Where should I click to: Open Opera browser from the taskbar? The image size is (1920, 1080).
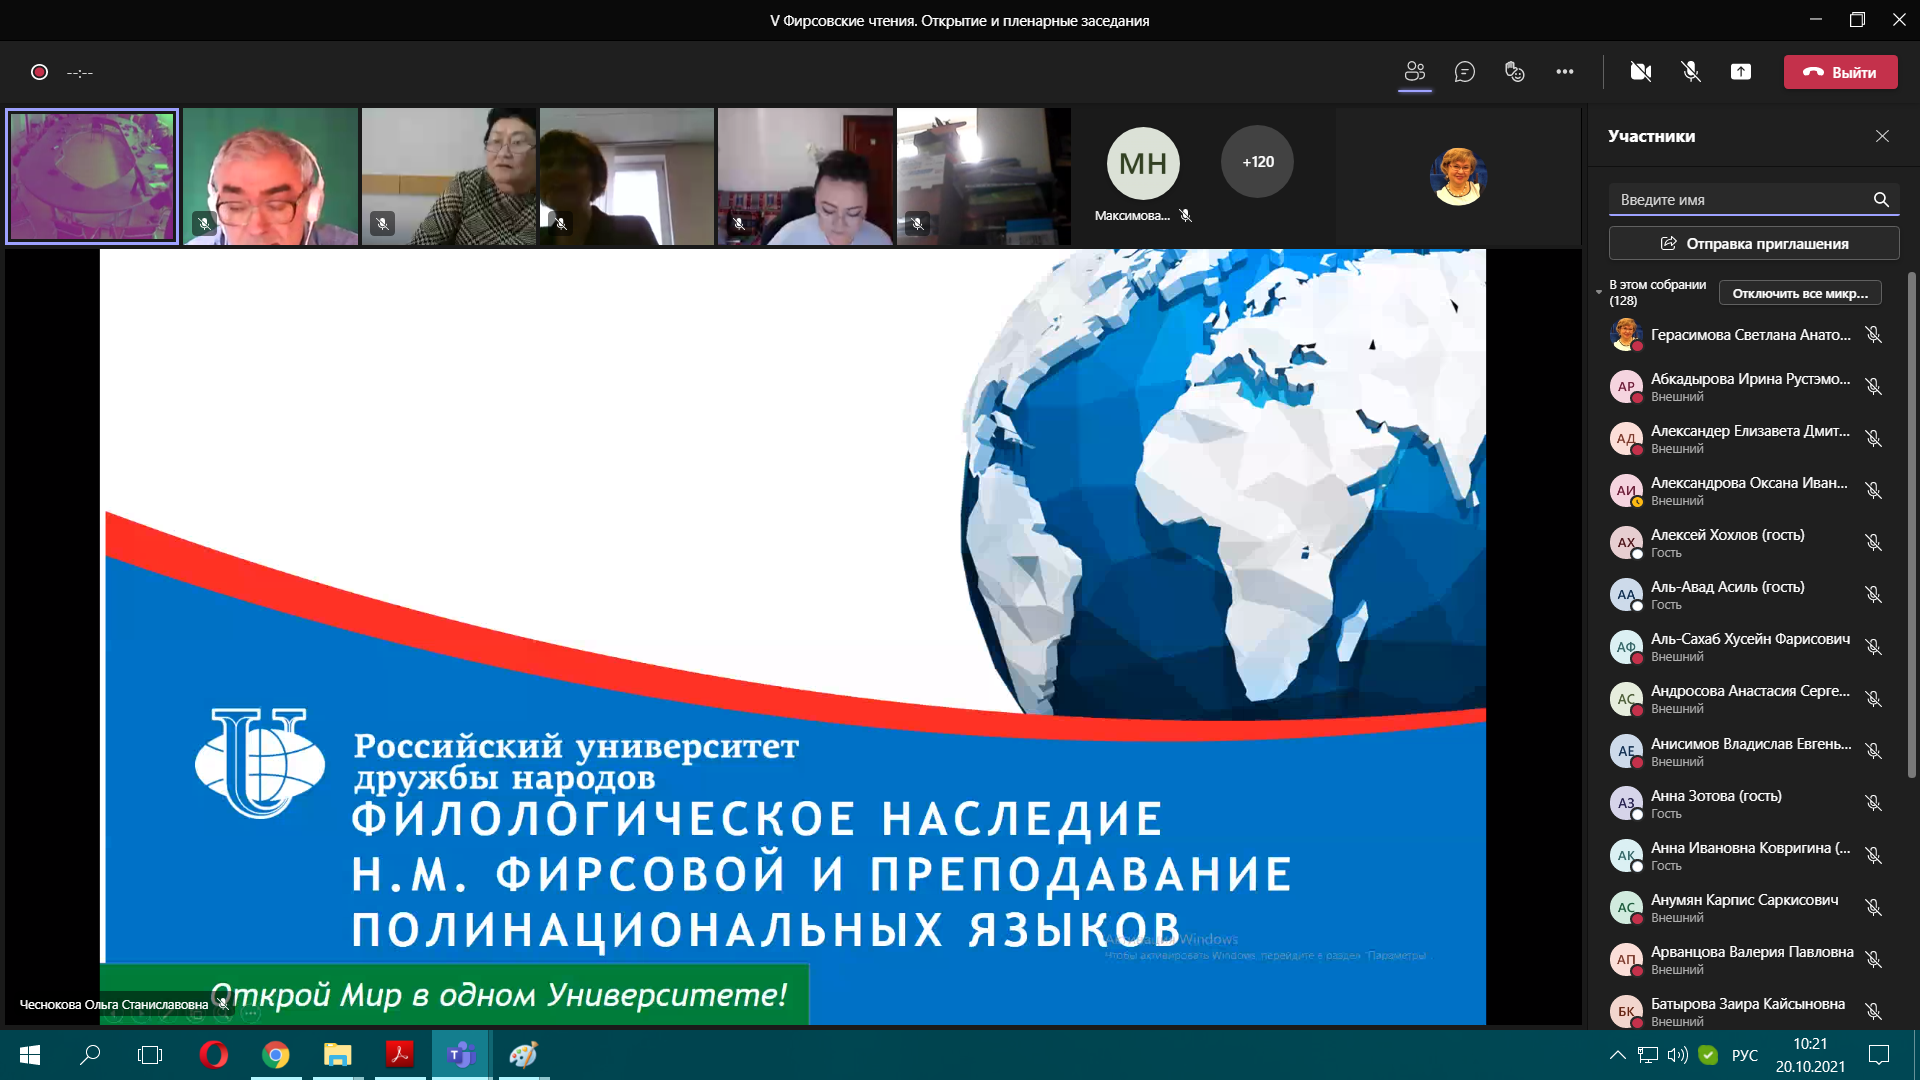point(213,1055)
